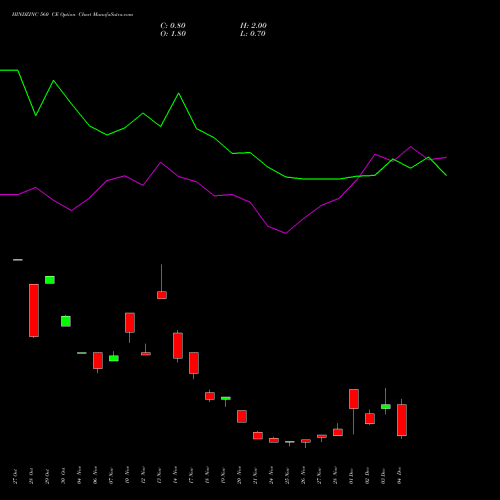Click the red candle for 01 Dec
500x500 pixels.
pyautogui.click(x=354, y=399)
